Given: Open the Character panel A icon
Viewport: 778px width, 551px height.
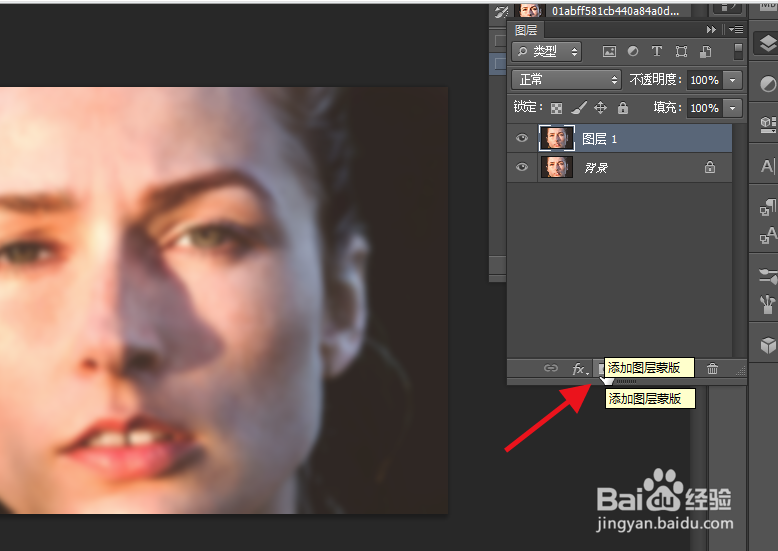Looking at the screenshot, I should coord(768,166).
